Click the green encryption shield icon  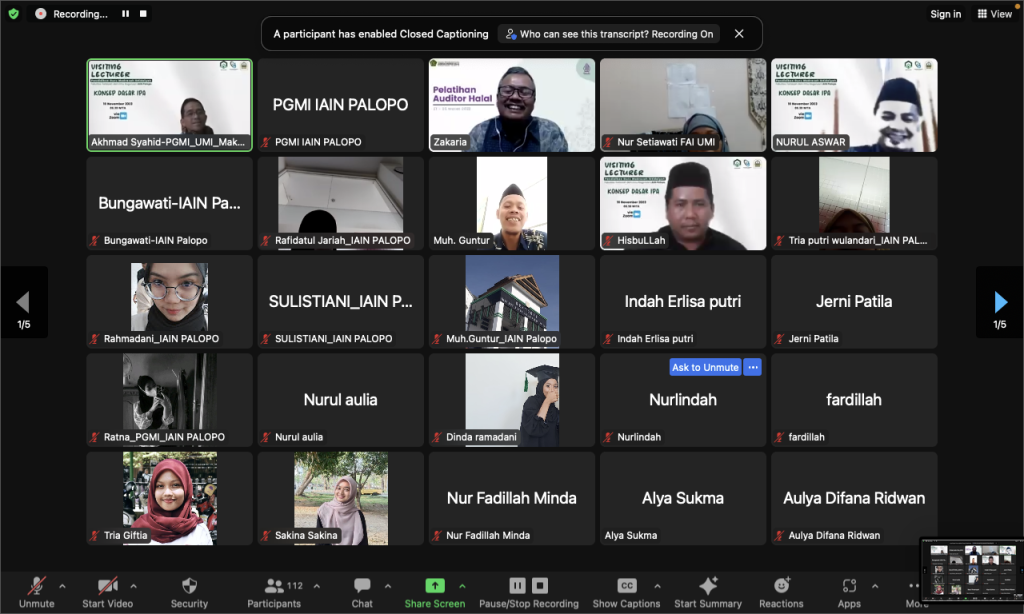[13, 14]
